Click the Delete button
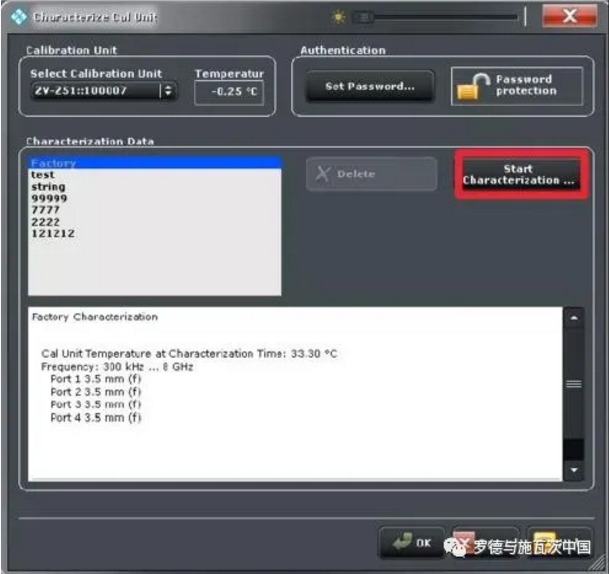Screen dimensions: 609x574 pos(371,175)
